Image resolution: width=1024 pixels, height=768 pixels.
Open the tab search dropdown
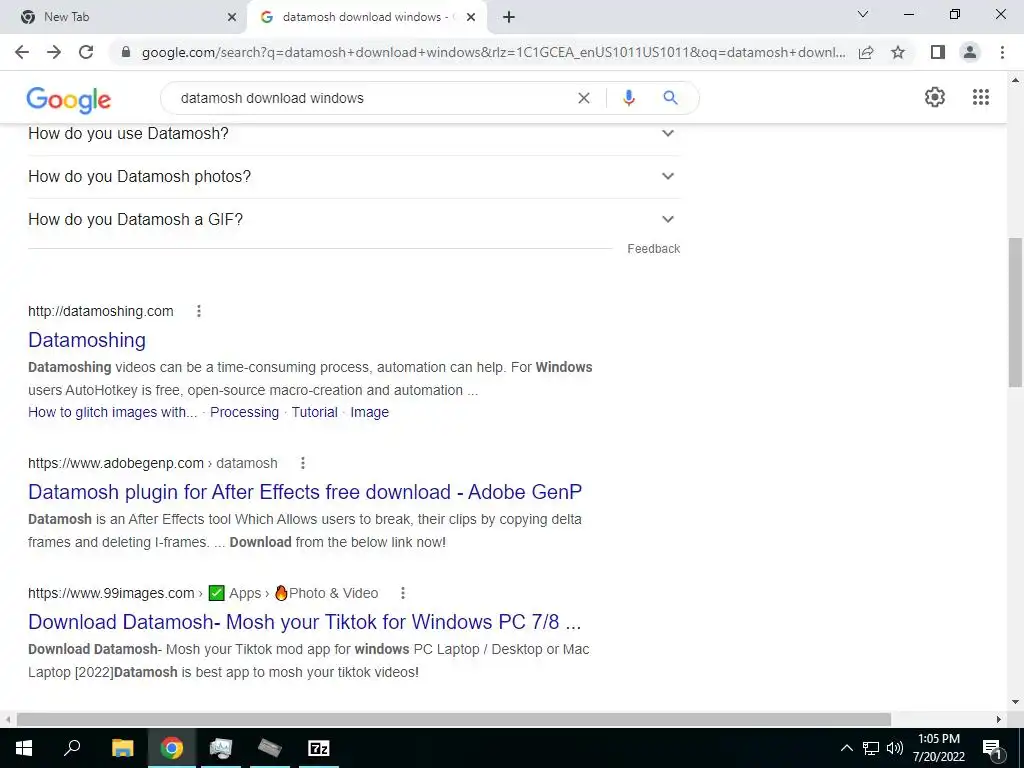[x=863, y=14]
